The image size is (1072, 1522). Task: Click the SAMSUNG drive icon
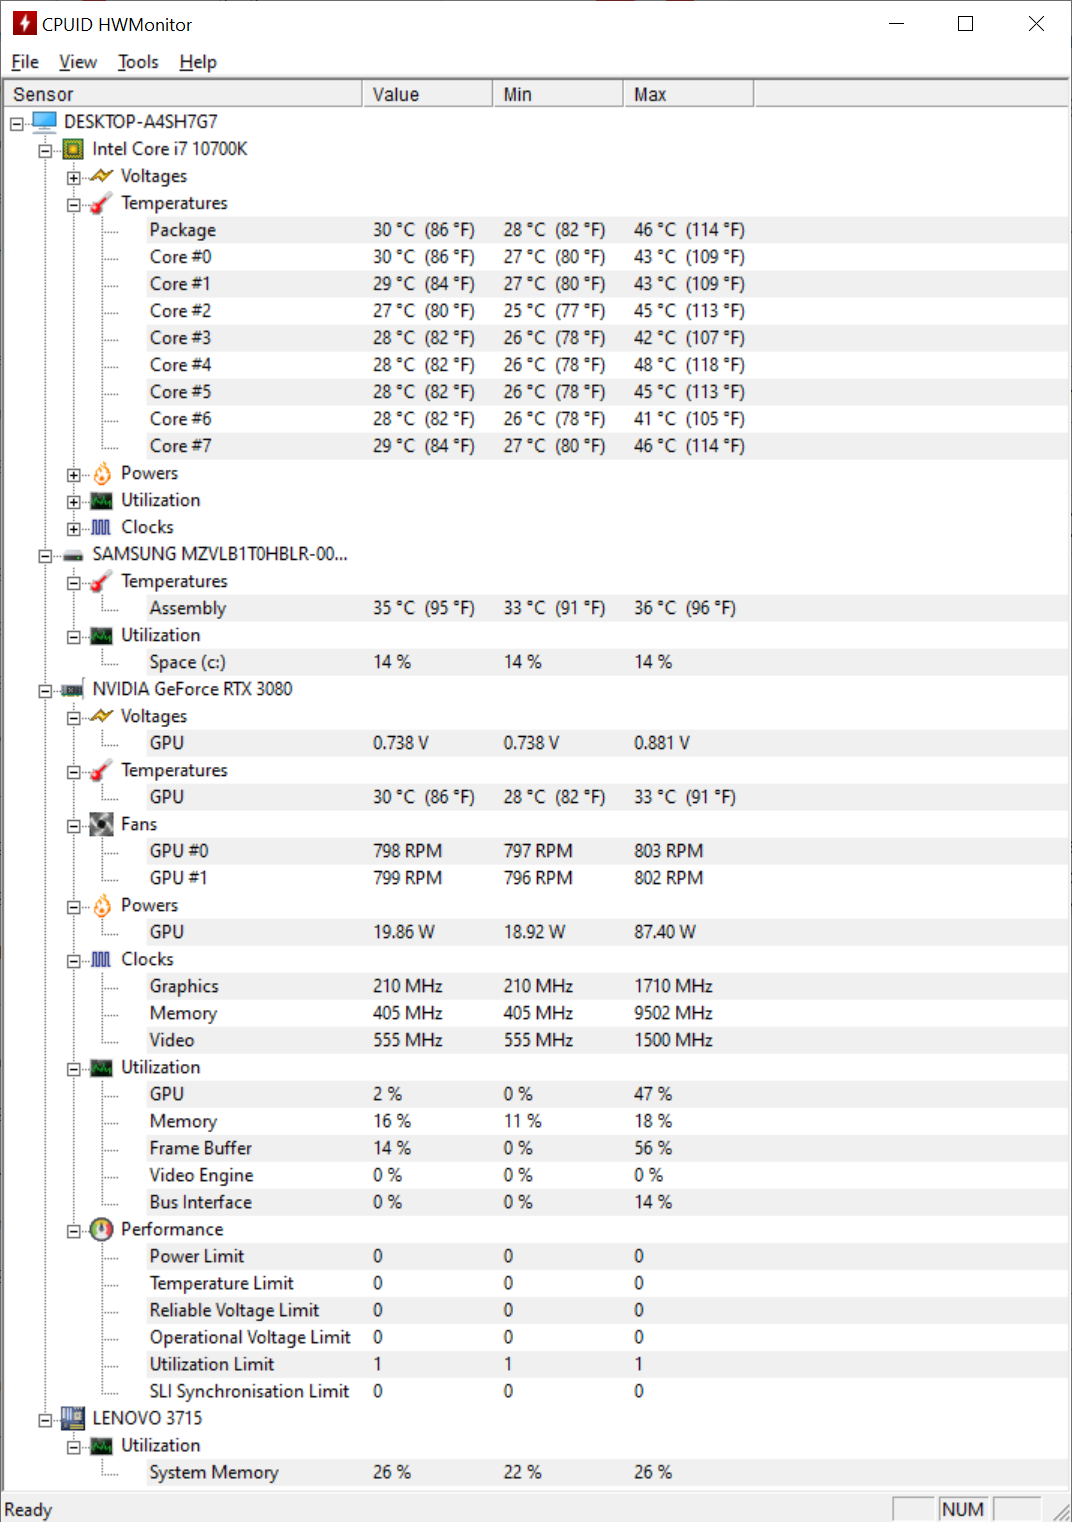(73, 555)
